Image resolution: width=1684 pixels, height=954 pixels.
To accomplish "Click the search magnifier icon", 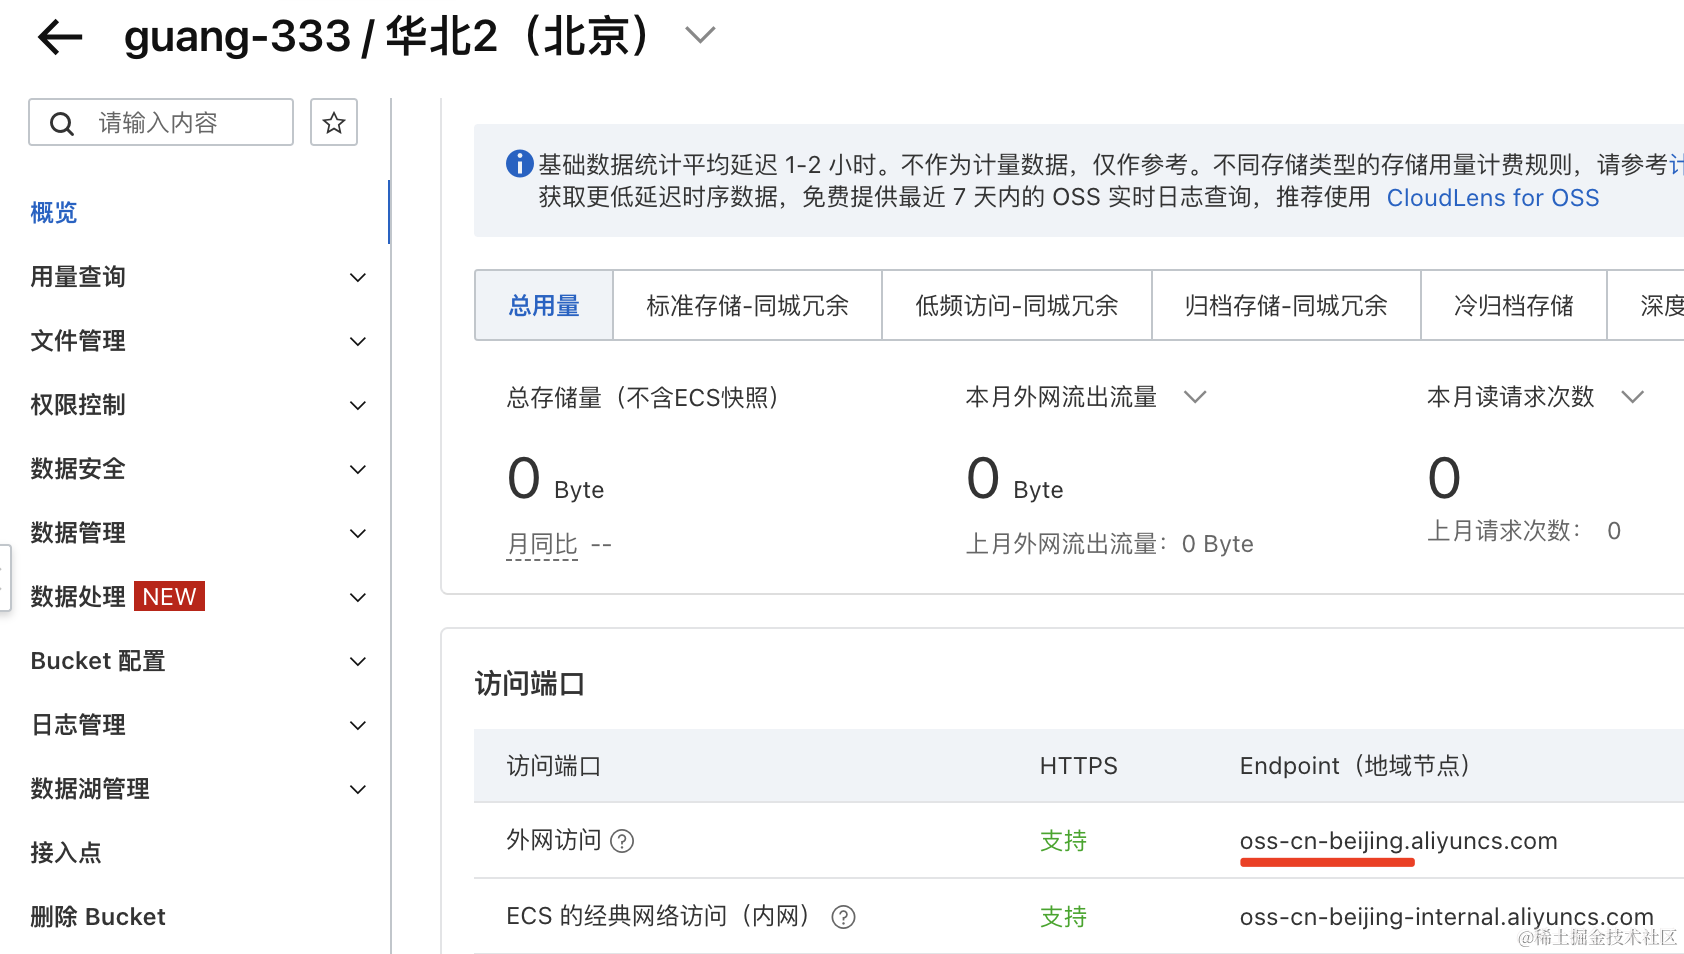I will pos(62,124).
